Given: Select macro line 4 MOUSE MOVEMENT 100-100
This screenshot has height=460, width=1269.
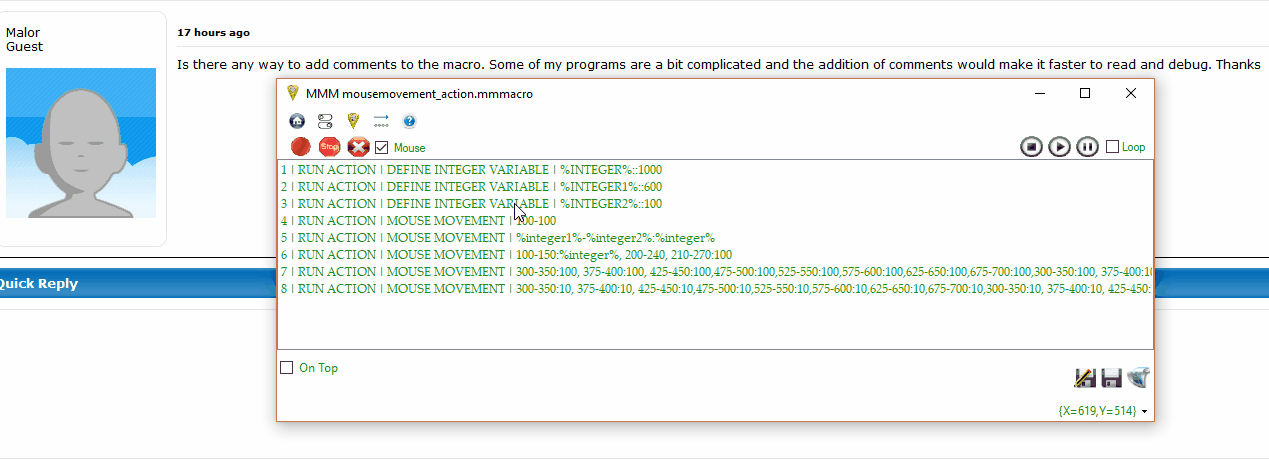Looking at the screenshot, I should [420, 221].
